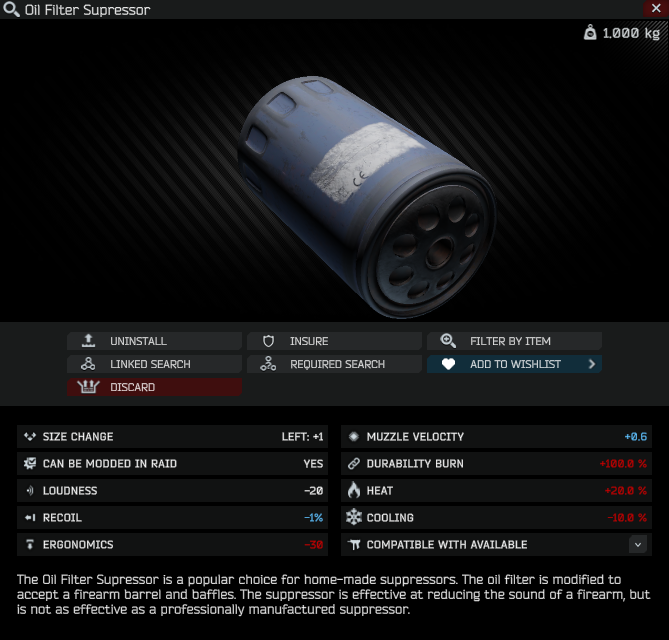Click the red Discard button
The height and width of the screenshot is (640, 669).
coord(154,387)
